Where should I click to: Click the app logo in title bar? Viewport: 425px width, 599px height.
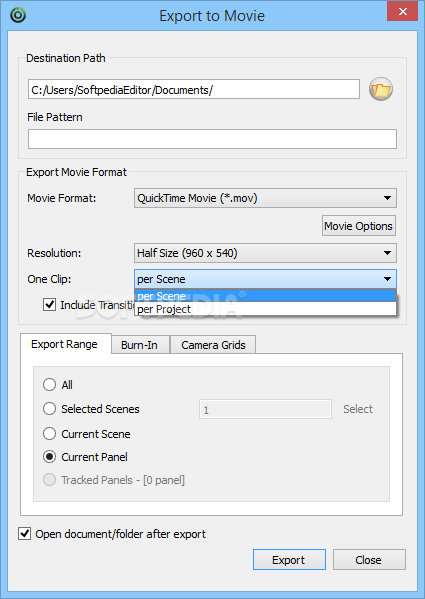pyautogui.click(x=18, y=16)
